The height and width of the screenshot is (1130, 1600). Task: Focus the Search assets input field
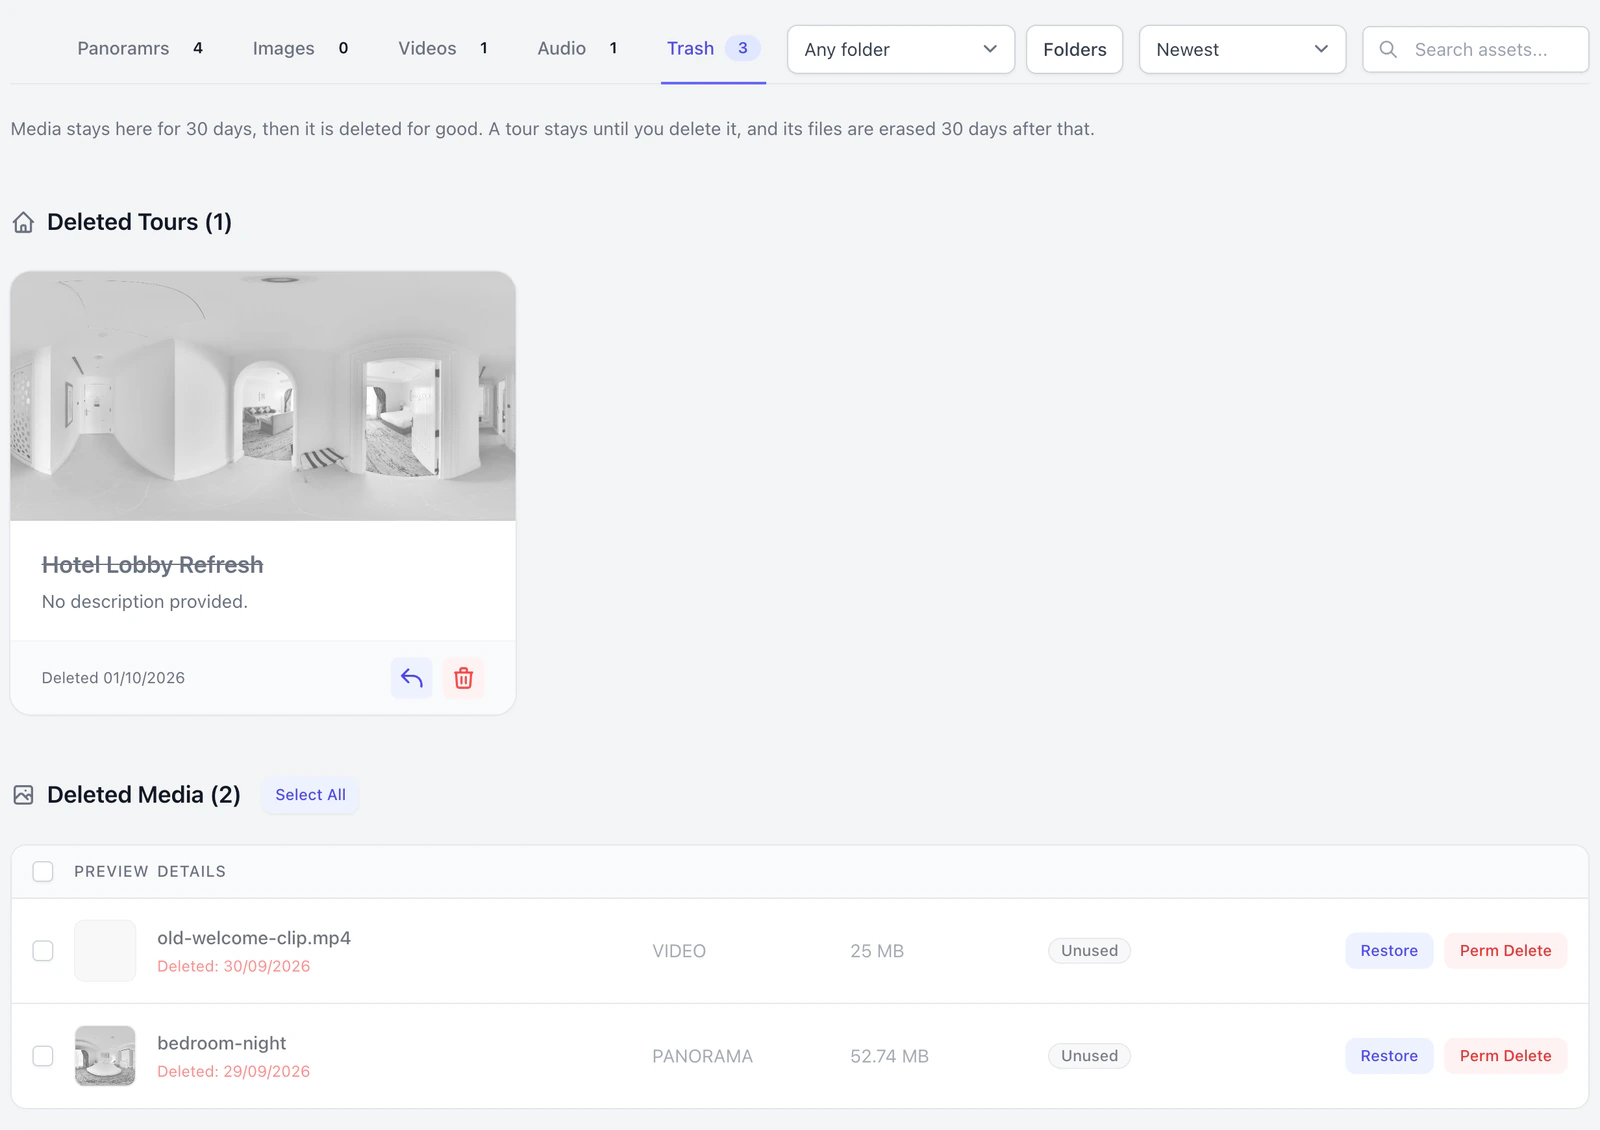1475,49
